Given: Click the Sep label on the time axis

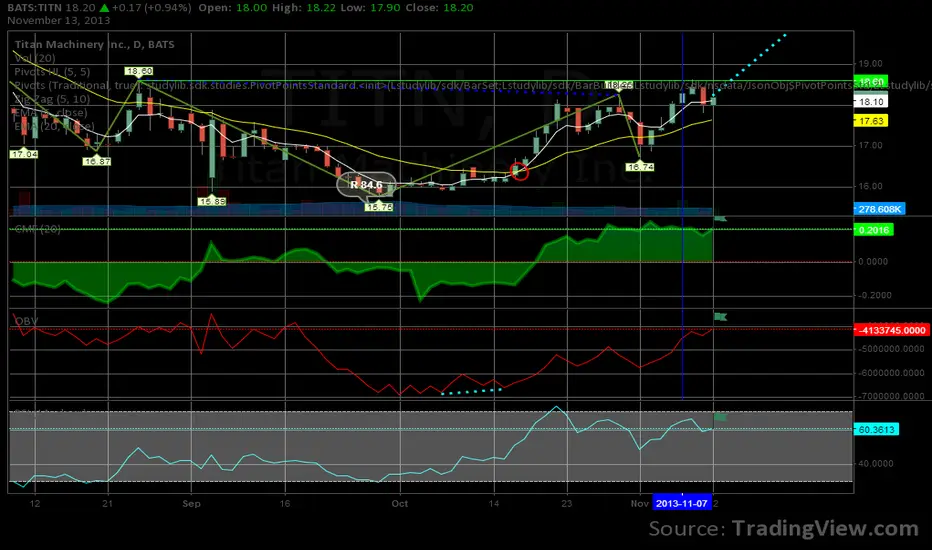Looking at the screenshot, I should 191,504.
